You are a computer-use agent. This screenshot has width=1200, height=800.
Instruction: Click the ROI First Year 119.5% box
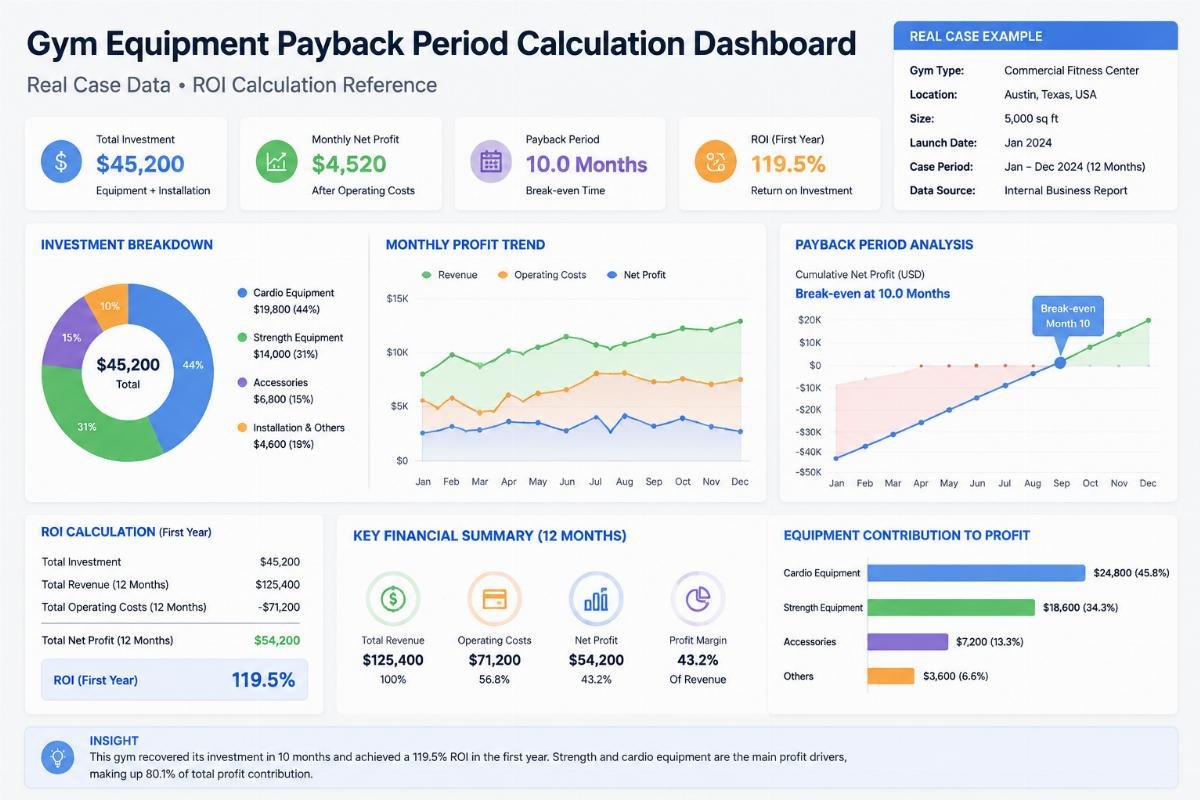pos(174,680)
